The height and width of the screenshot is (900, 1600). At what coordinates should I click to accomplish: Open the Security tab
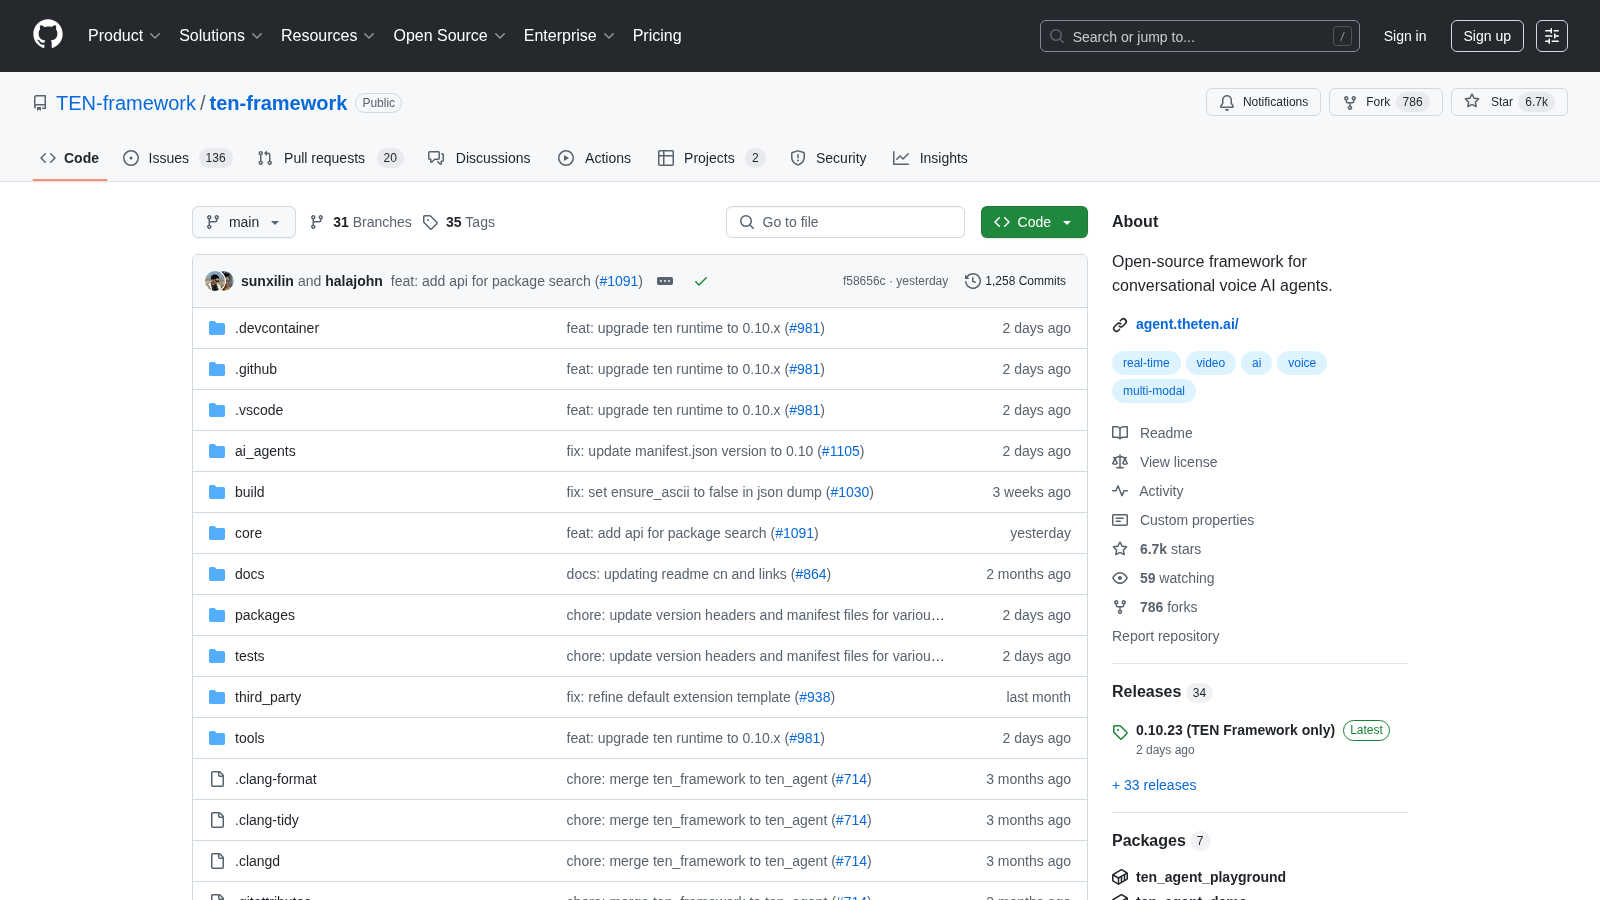coord(828,158)
